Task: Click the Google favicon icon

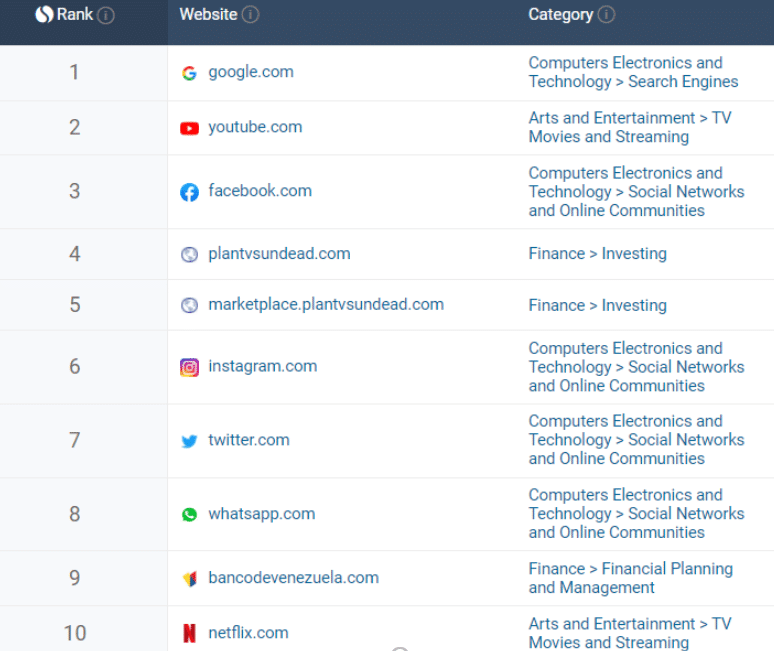Action: click(x=189, y=73)
